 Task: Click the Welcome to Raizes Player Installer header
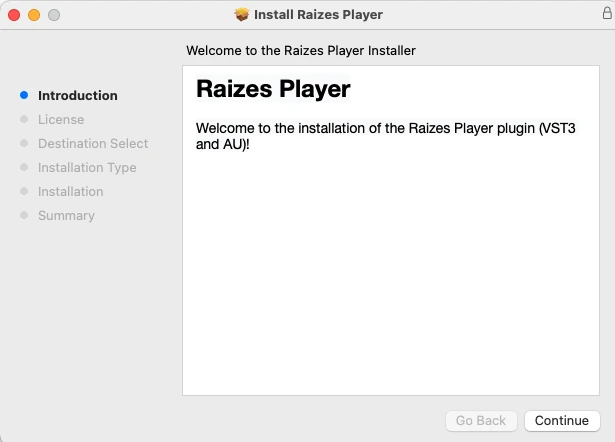click(301, 51)
